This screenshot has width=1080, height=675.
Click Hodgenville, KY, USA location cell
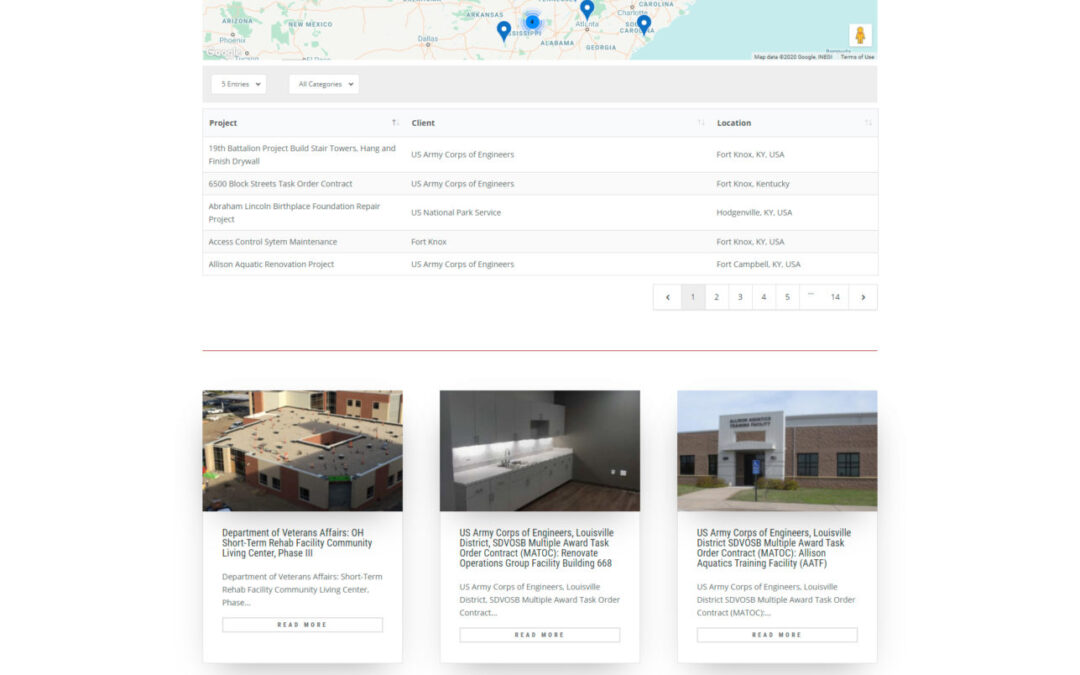pos(754,212)
